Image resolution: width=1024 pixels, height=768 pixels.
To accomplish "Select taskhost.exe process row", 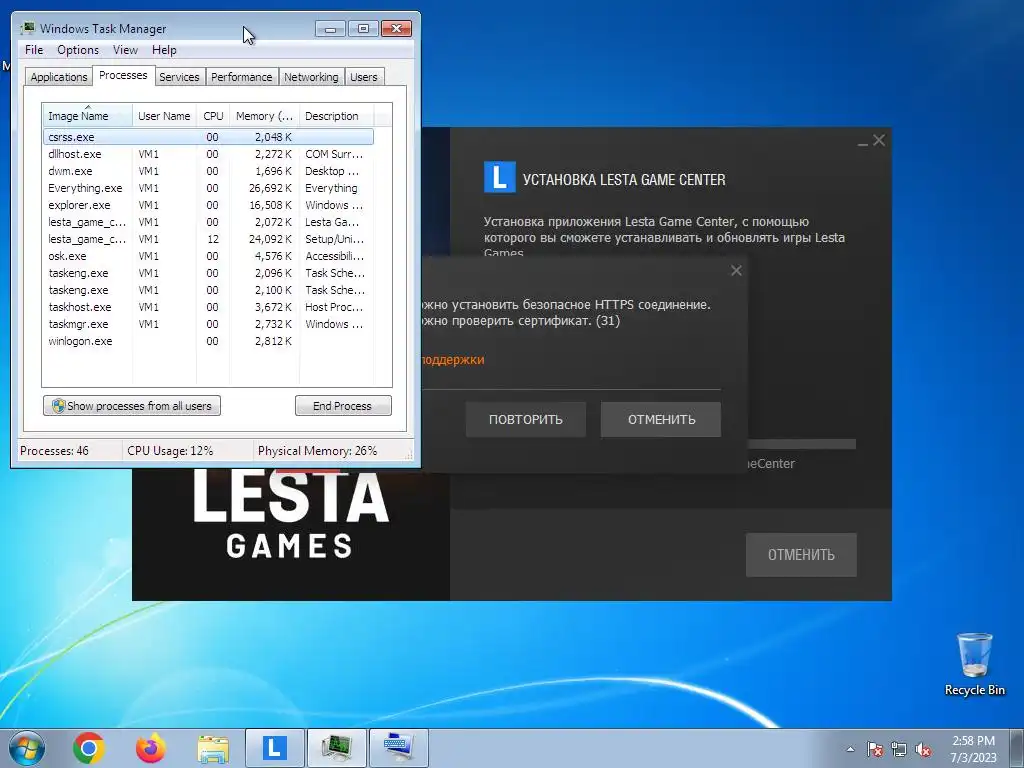I will pos(208,307).
